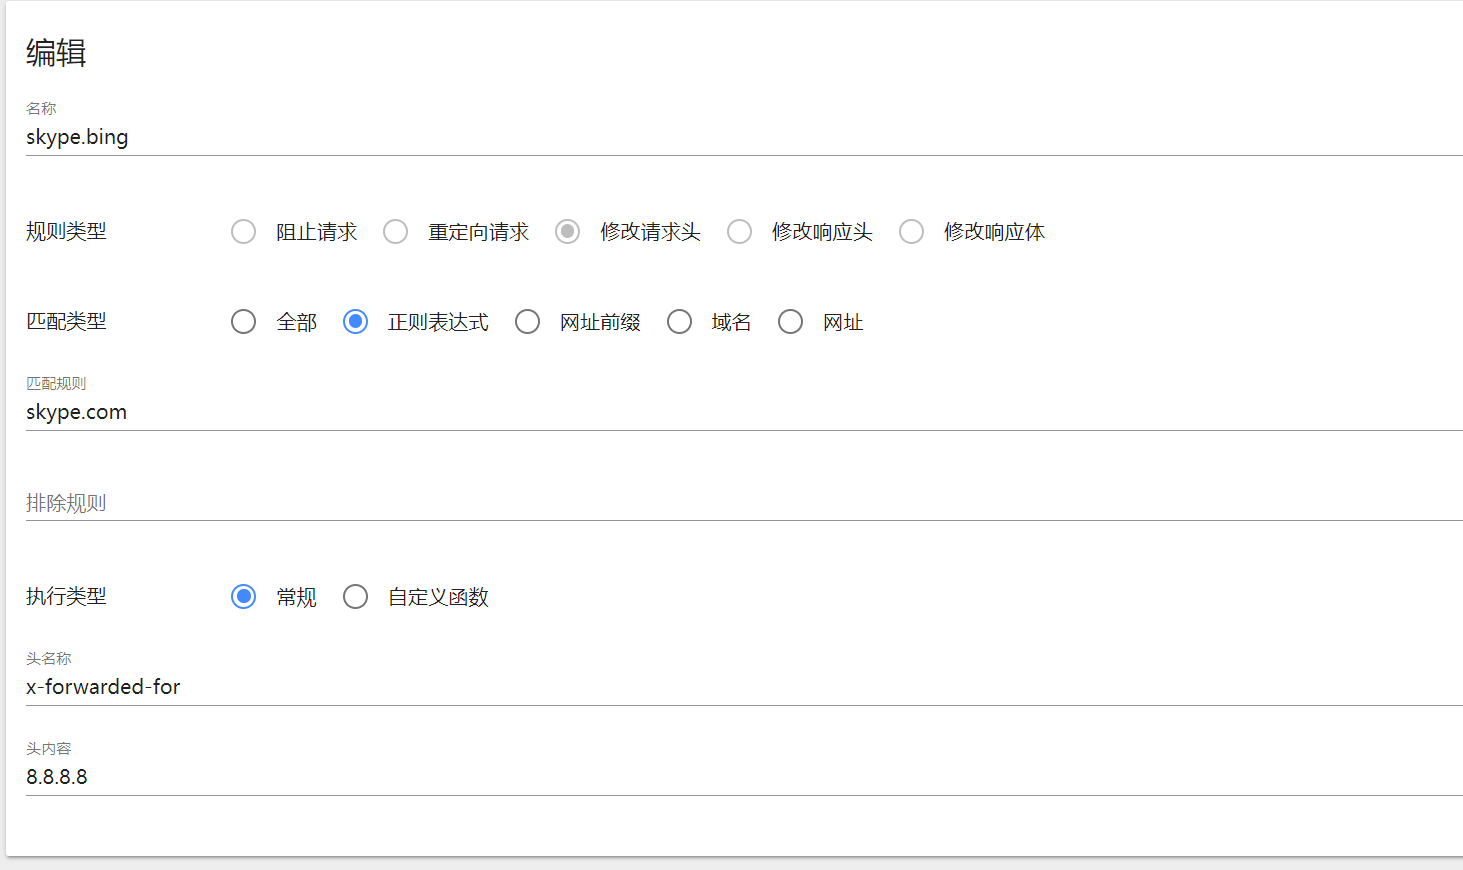
Task: Choose 网址 match type radio
Action: 790,322
